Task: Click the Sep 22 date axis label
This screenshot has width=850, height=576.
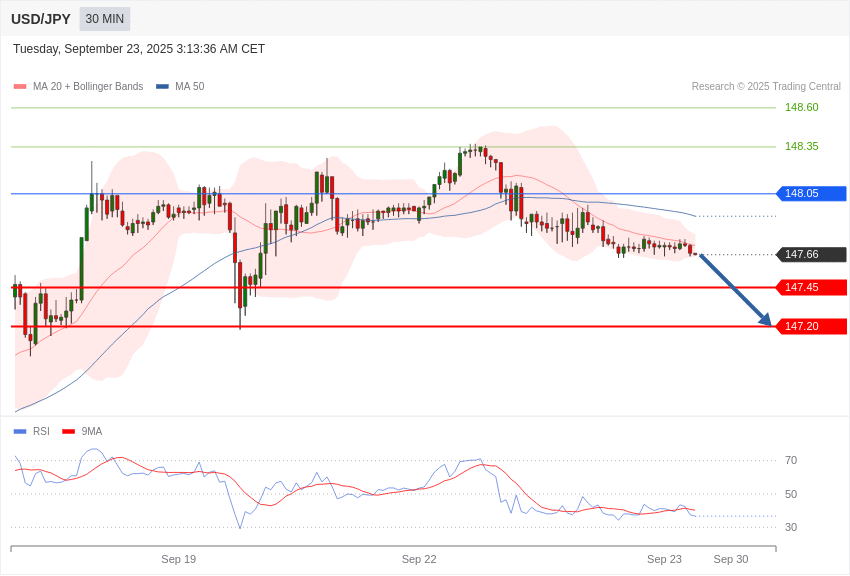Action: pyautogui.click(x=419, y=559)
